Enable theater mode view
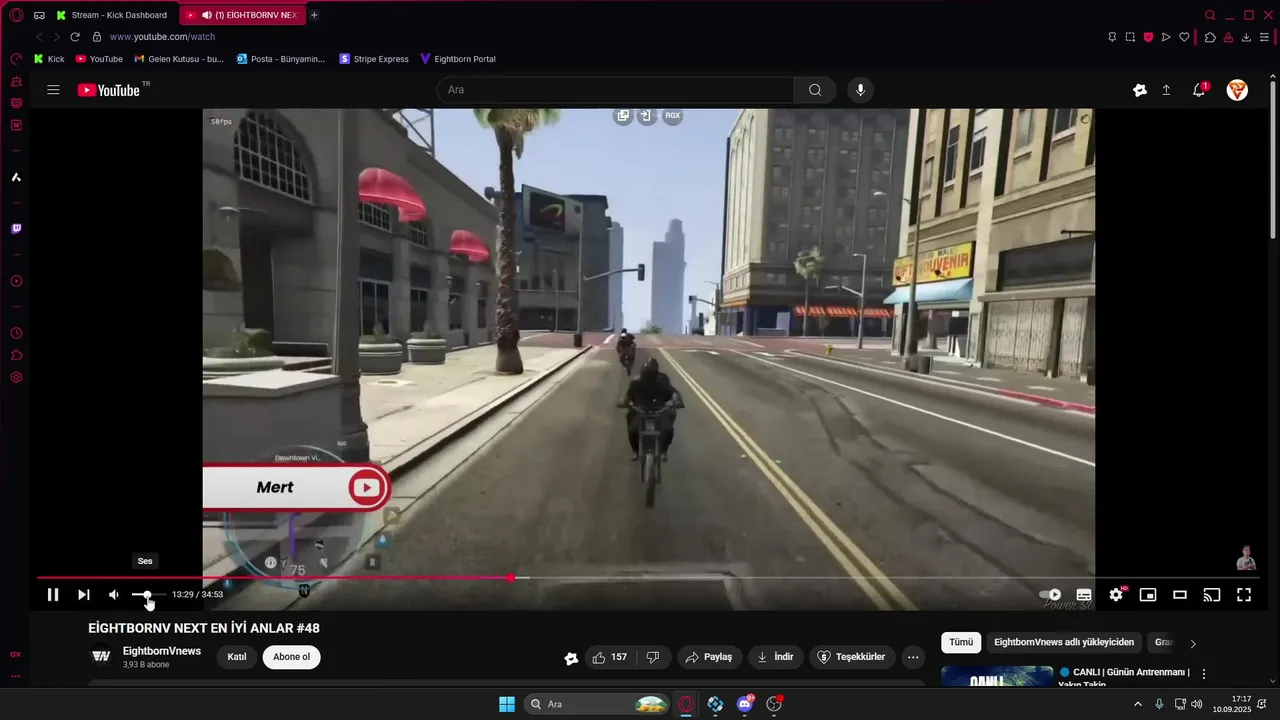 (1180, 595)
